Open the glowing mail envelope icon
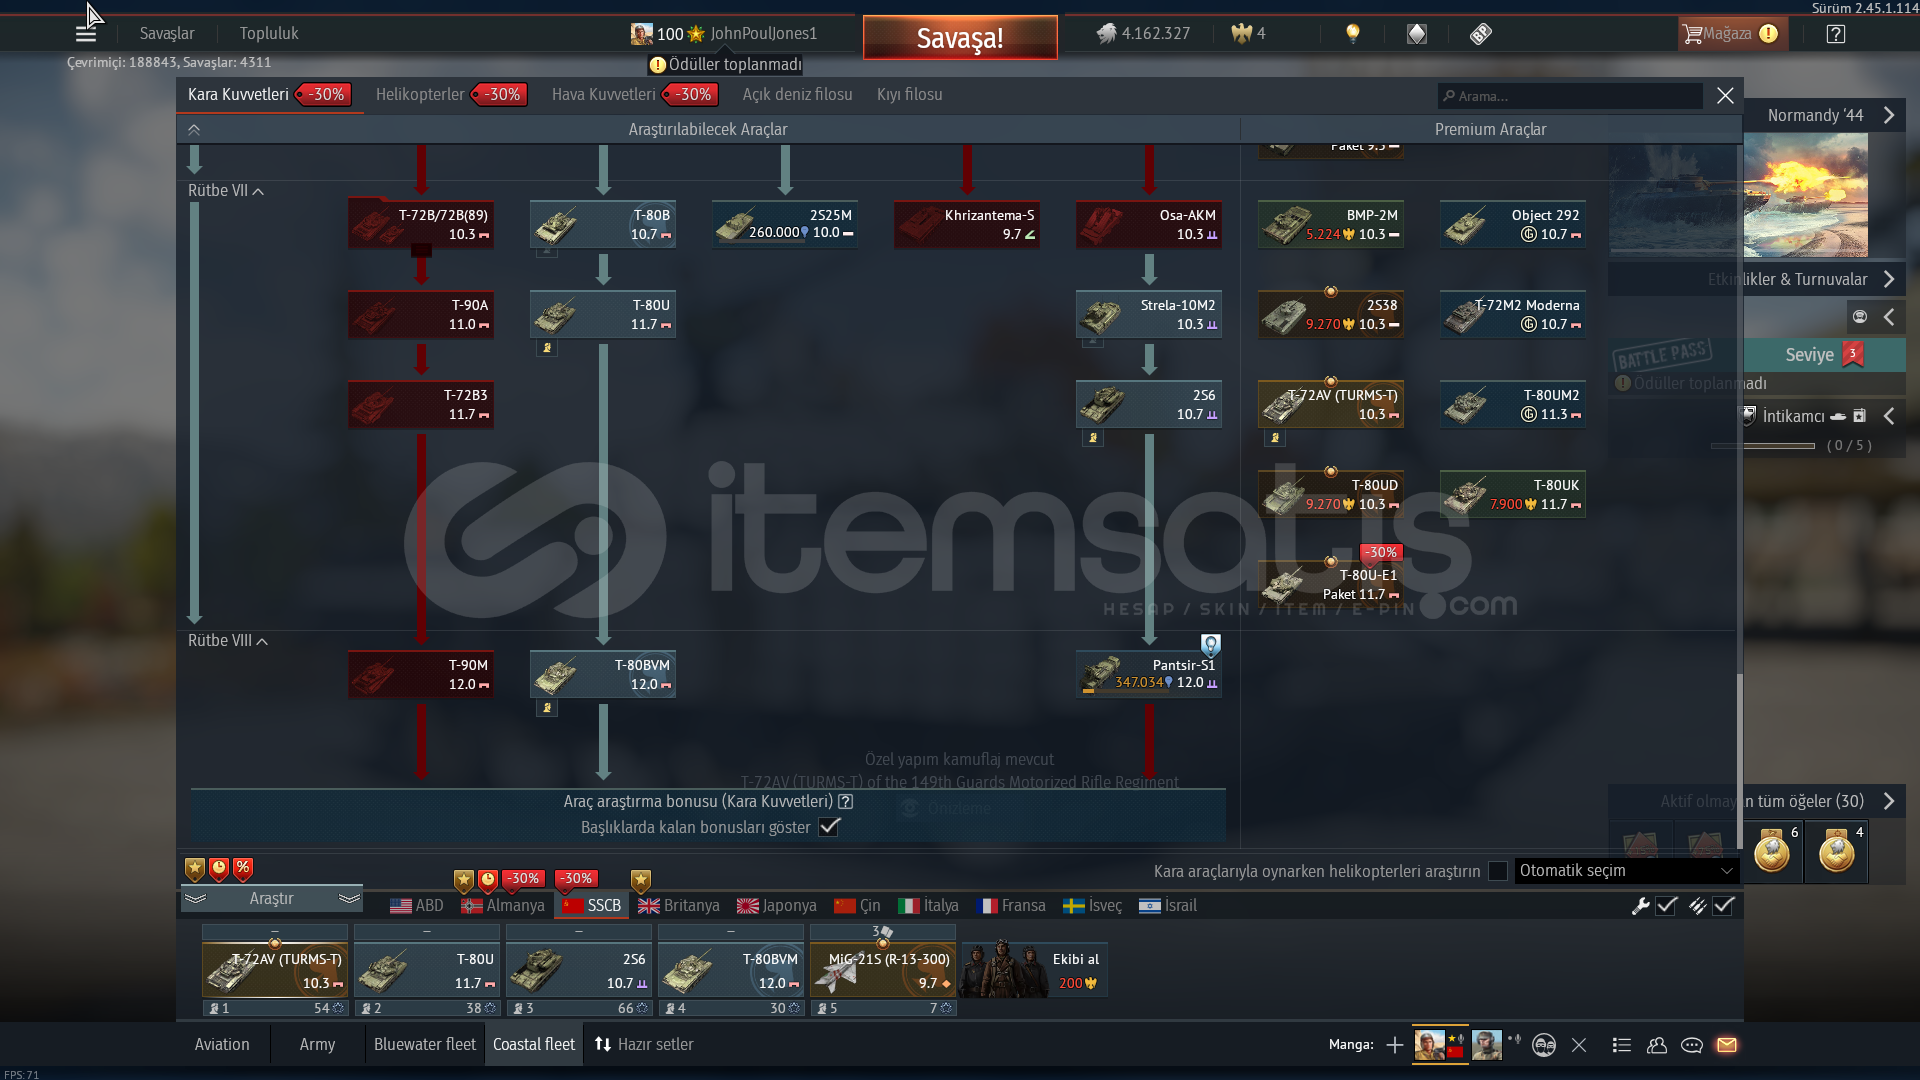The image size is (1920, 1080). click(x=1727, y=1045)
